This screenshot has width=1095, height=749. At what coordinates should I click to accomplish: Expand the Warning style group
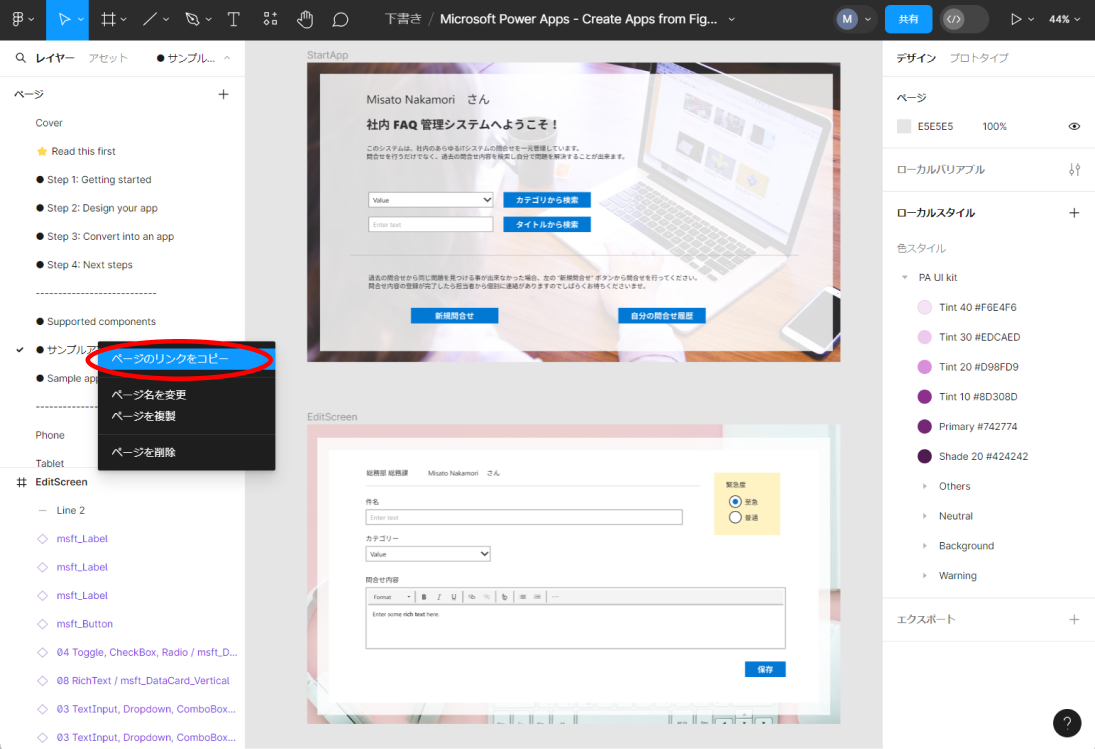925,576
